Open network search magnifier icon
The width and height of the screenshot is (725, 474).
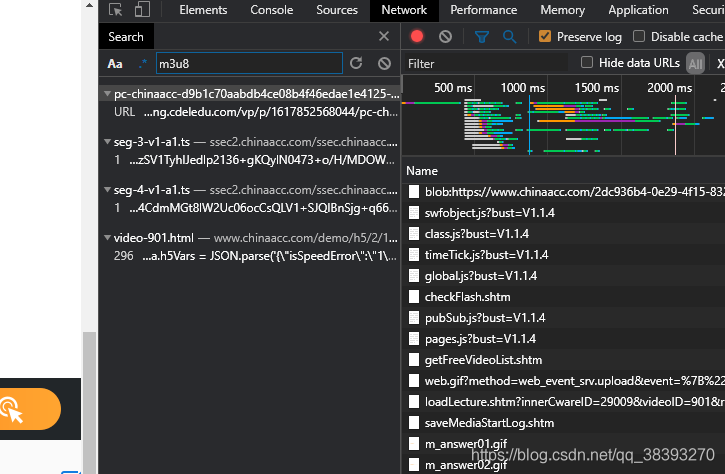[x=510, y=37]
